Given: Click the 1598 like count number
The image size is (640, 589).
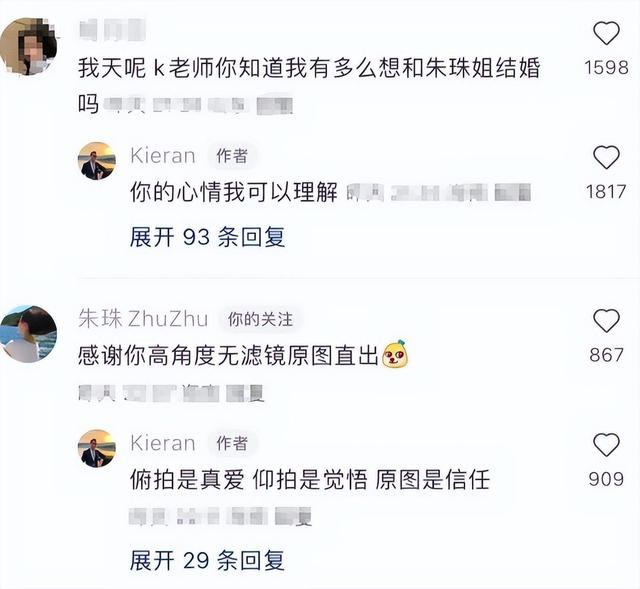Looking at the screenshot, I should pos(606,68).
